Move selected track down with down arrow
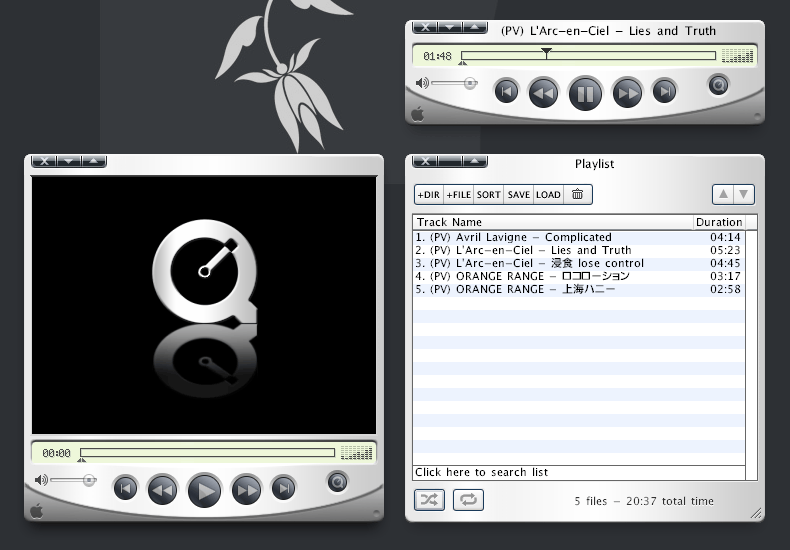Viewport: 790px width, 550px height. [x=744, y=194]
